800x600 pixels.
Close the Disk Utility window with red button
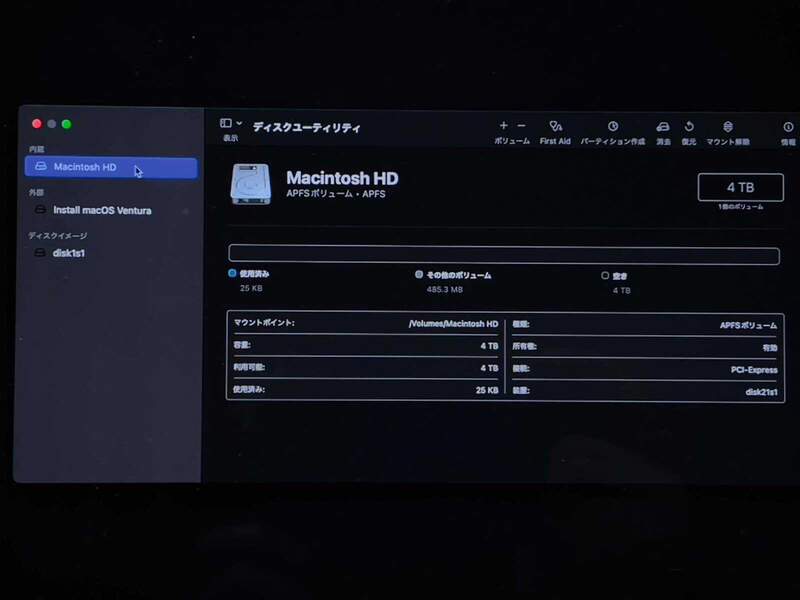pyautogui.click(x=37, y=124)
